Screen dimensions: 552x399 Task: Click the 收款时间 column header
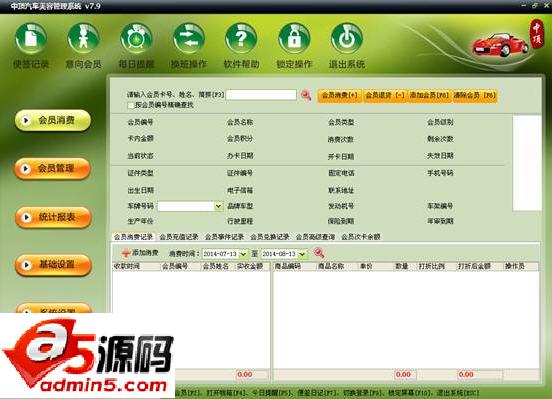click(136, 267)
